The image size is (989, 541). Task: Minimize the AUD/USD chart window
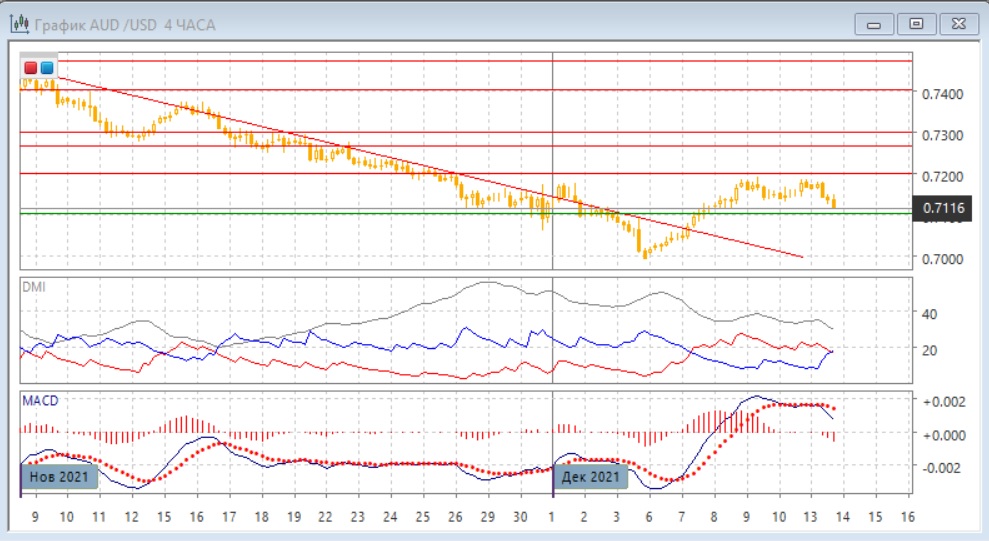click(x=873, y=24)
